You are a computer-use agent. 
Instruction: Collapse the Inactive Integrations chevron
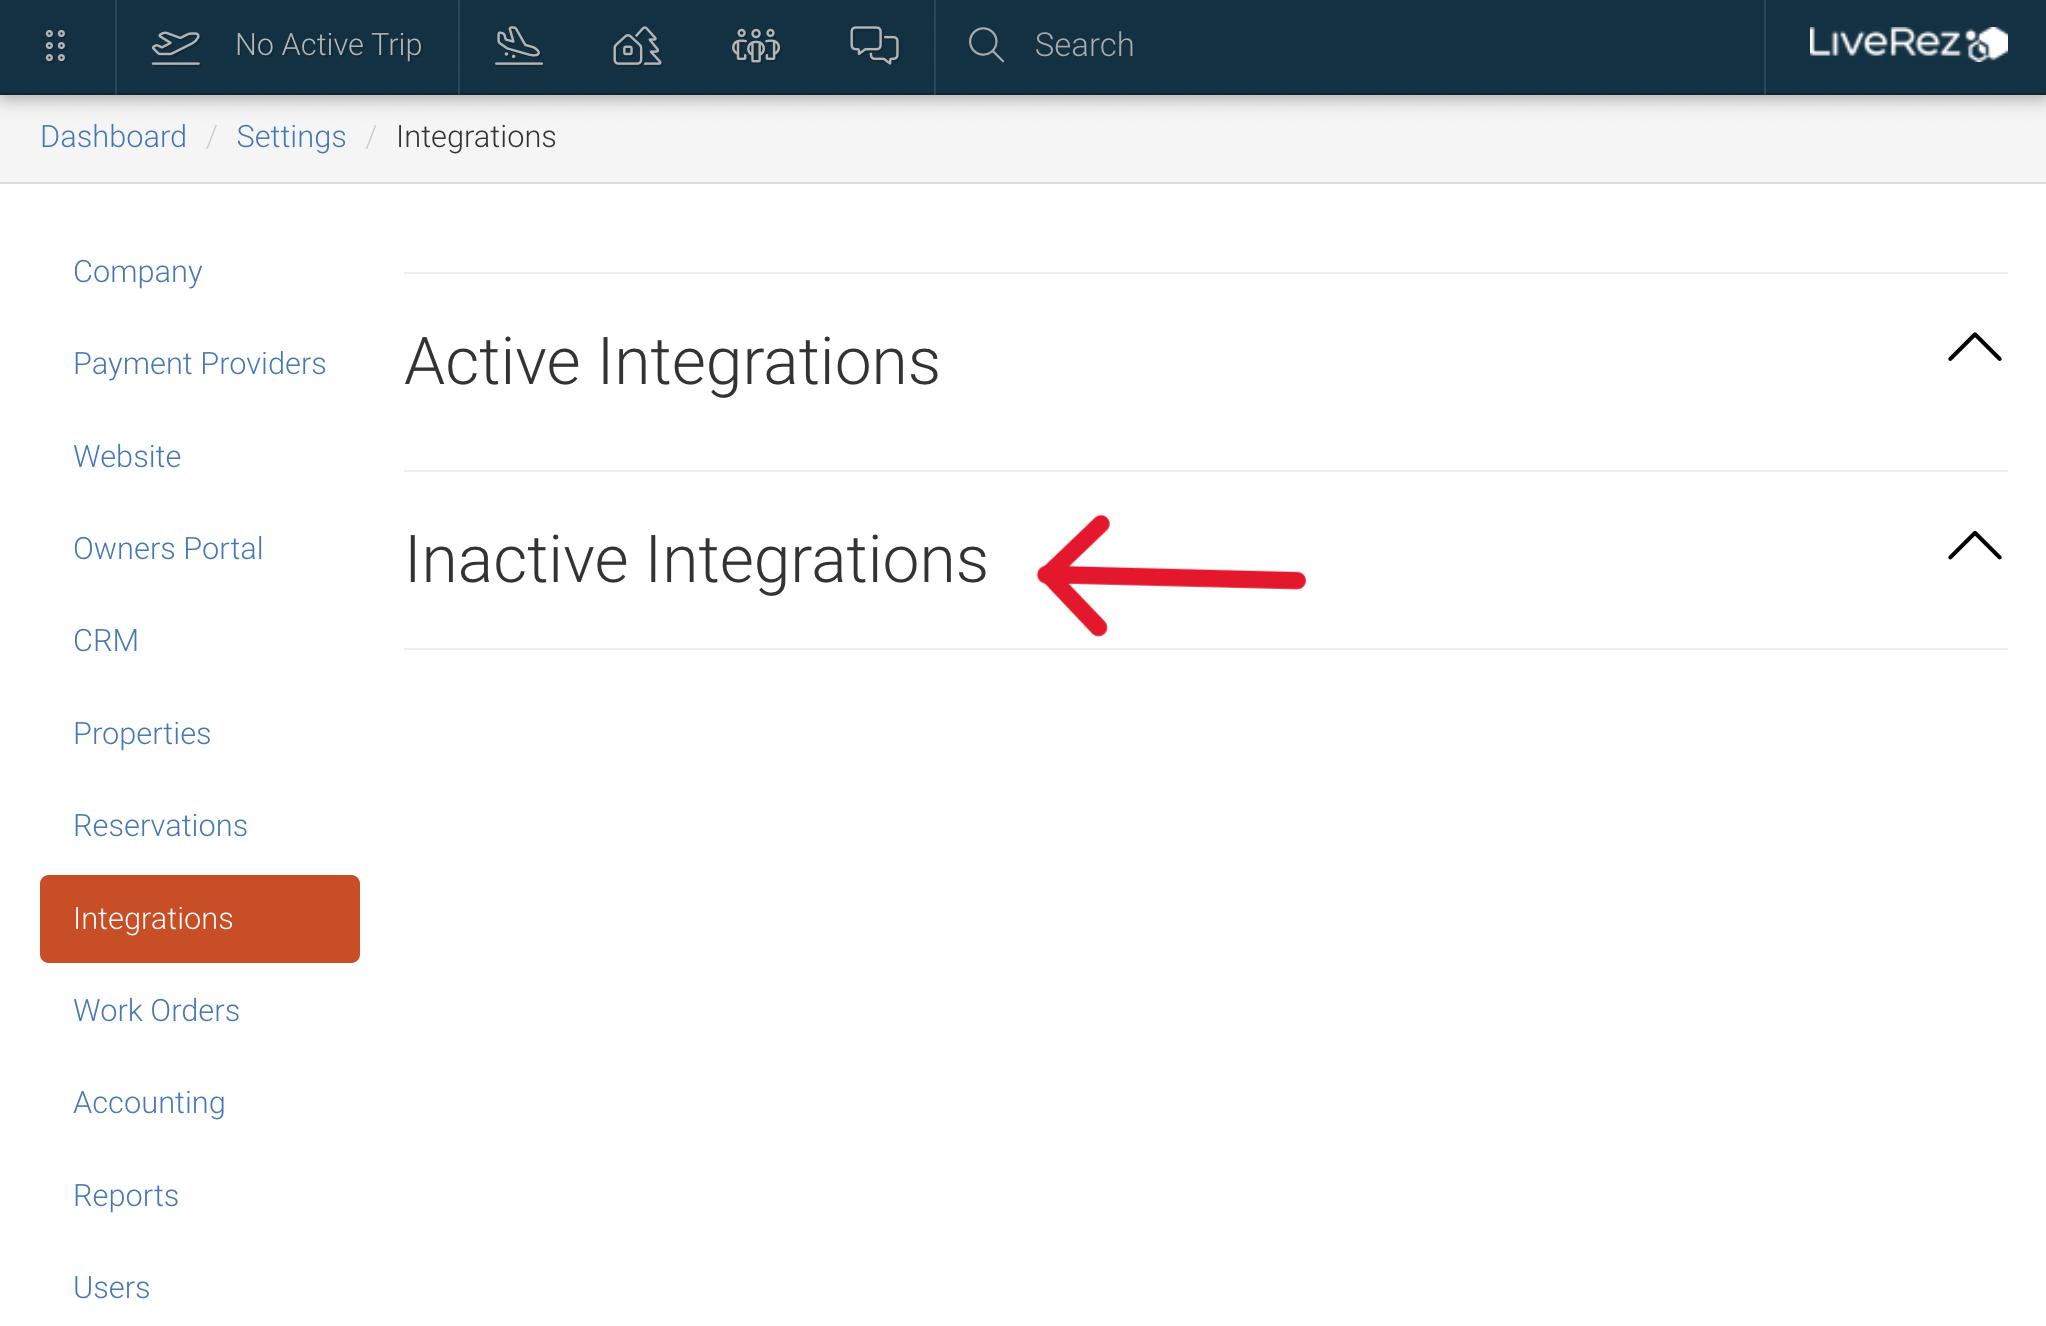(x=1975, y=545)
